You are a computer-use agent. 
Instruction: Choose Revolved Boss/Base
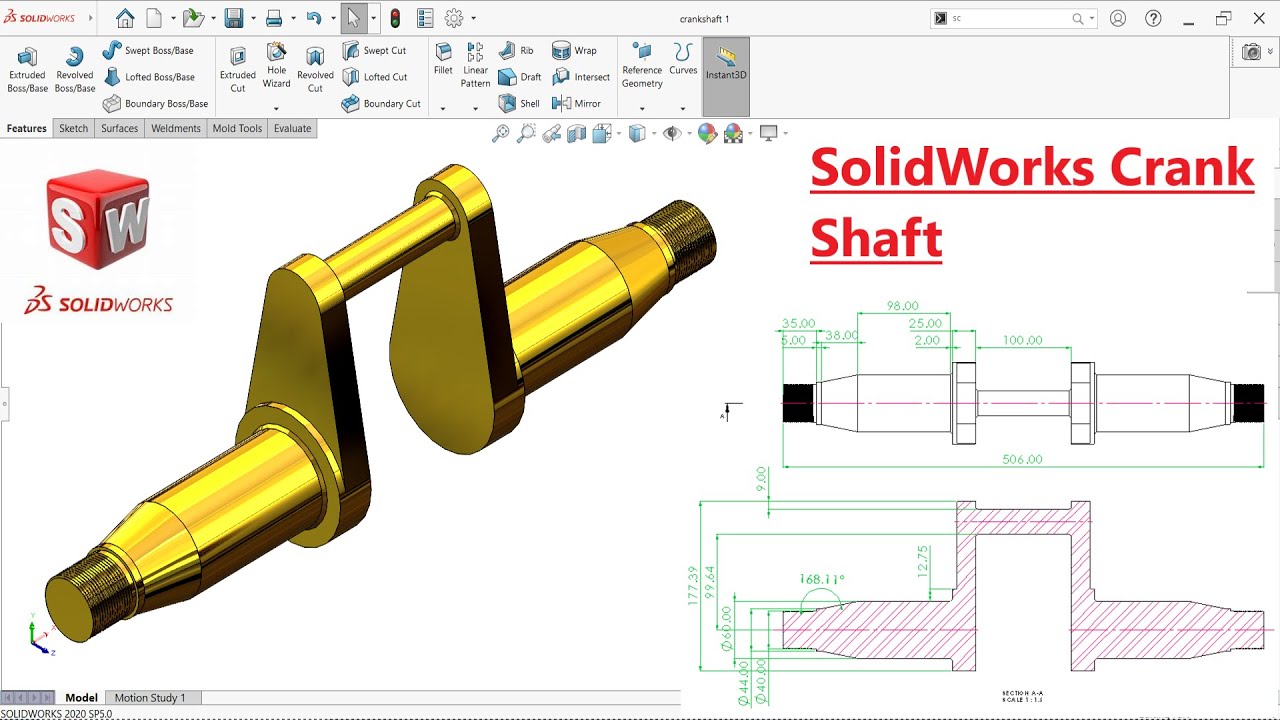(75, 70)
